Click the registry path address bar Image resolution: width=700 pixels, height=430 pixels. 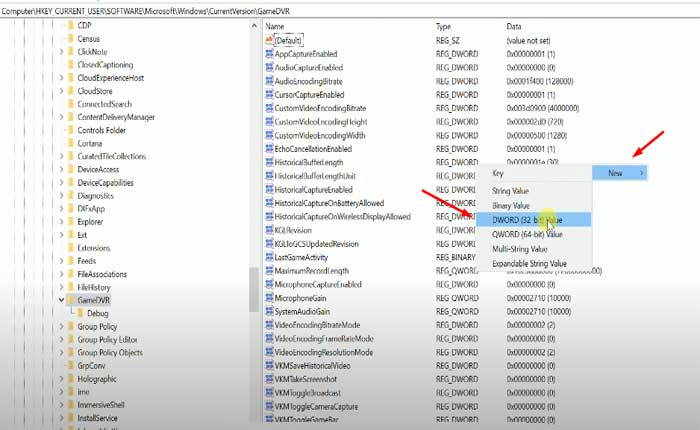[350, 11]
